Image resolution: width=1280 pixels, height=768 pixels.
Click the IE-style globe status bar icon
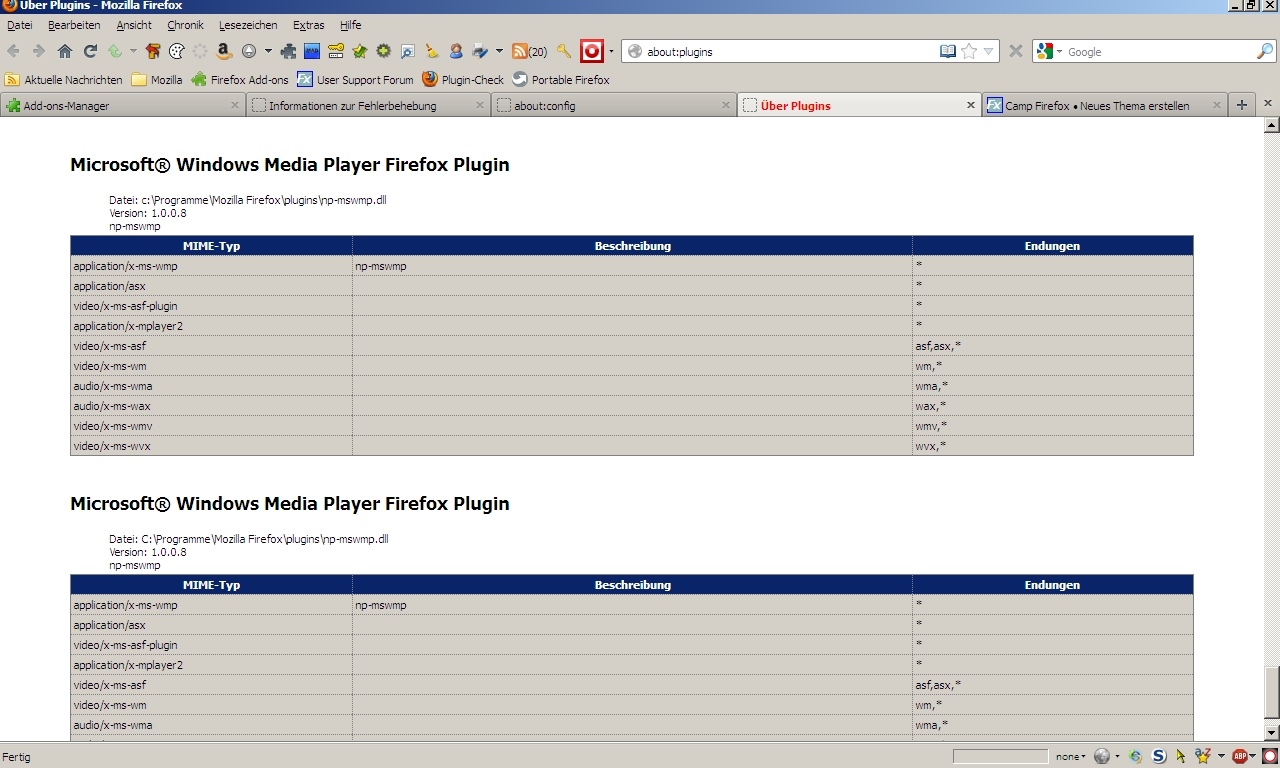[x=1136, y=756]
